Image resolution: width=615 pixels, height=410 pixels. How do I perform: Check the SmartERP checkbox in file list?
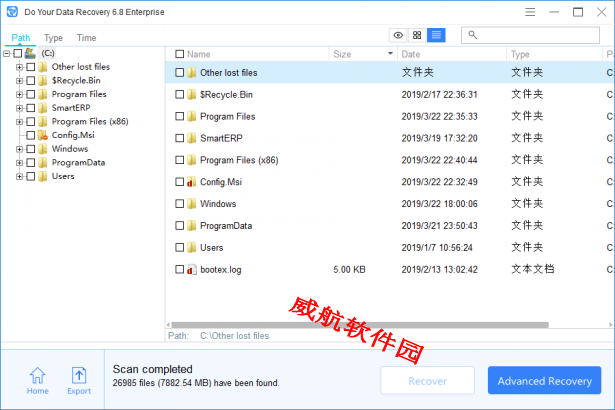click(x=180, y=138)
